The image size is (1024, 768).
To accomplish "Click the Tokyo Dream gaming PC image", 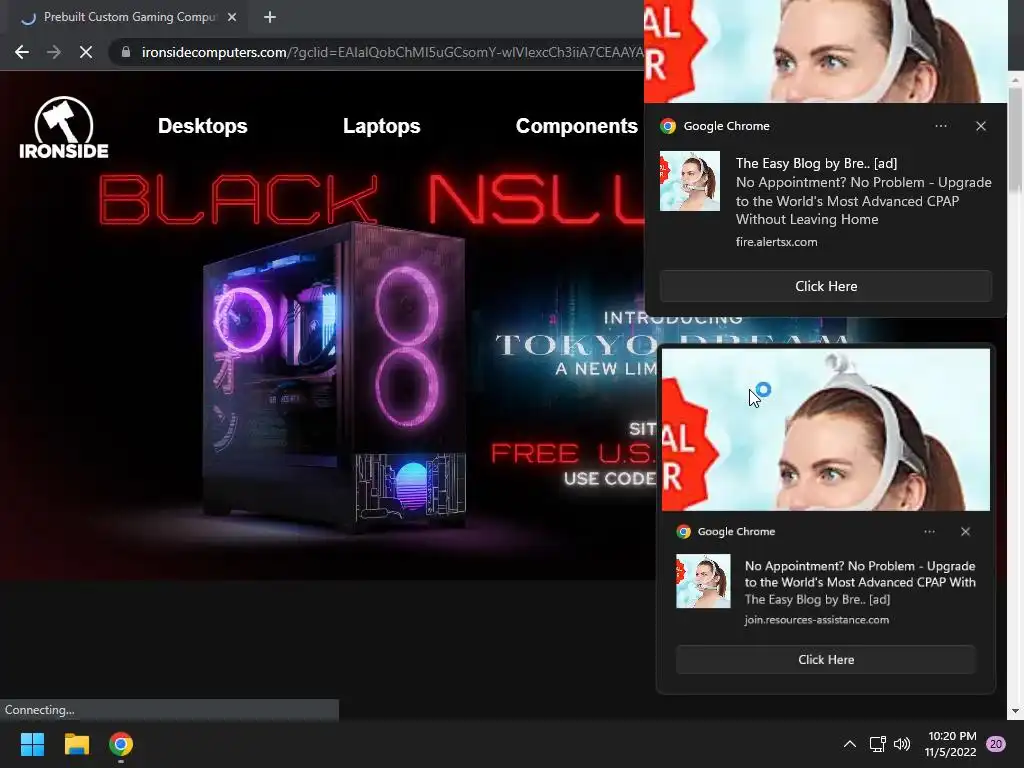I will [334, 376].
